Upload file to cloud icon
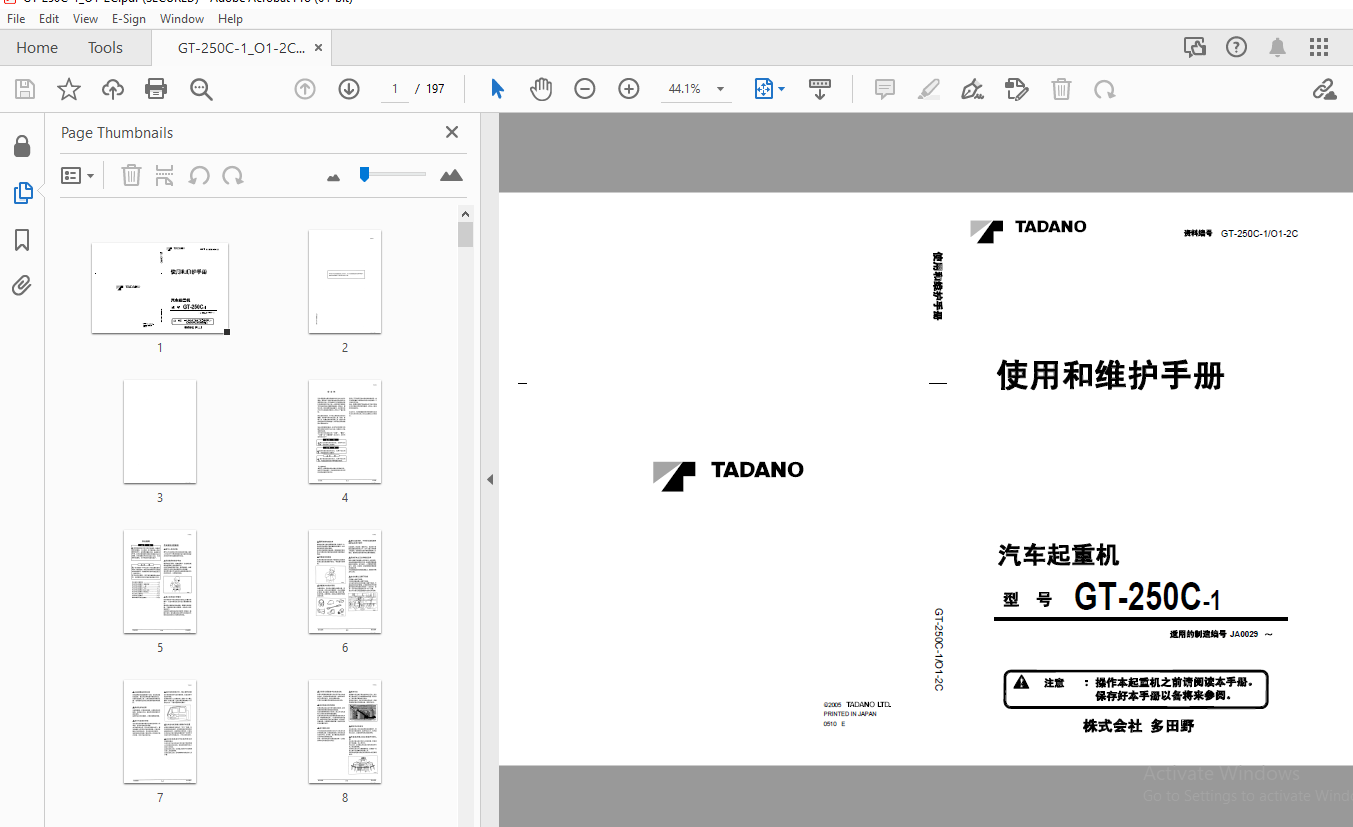 pos(113,89)
